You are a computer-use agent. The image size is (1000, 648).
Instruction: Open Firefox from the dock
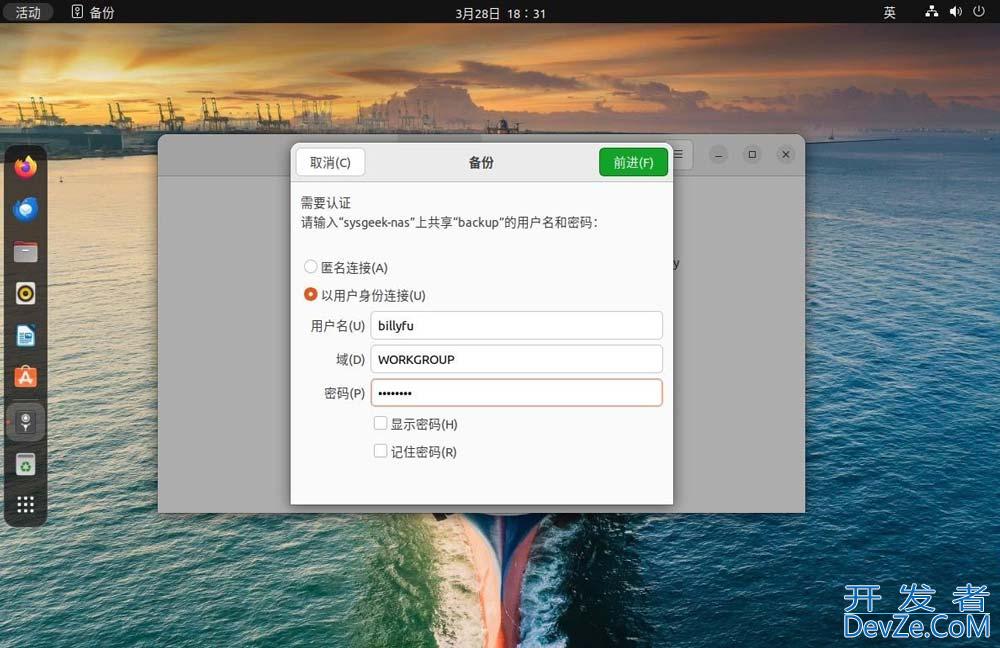(x=26, y=167)
